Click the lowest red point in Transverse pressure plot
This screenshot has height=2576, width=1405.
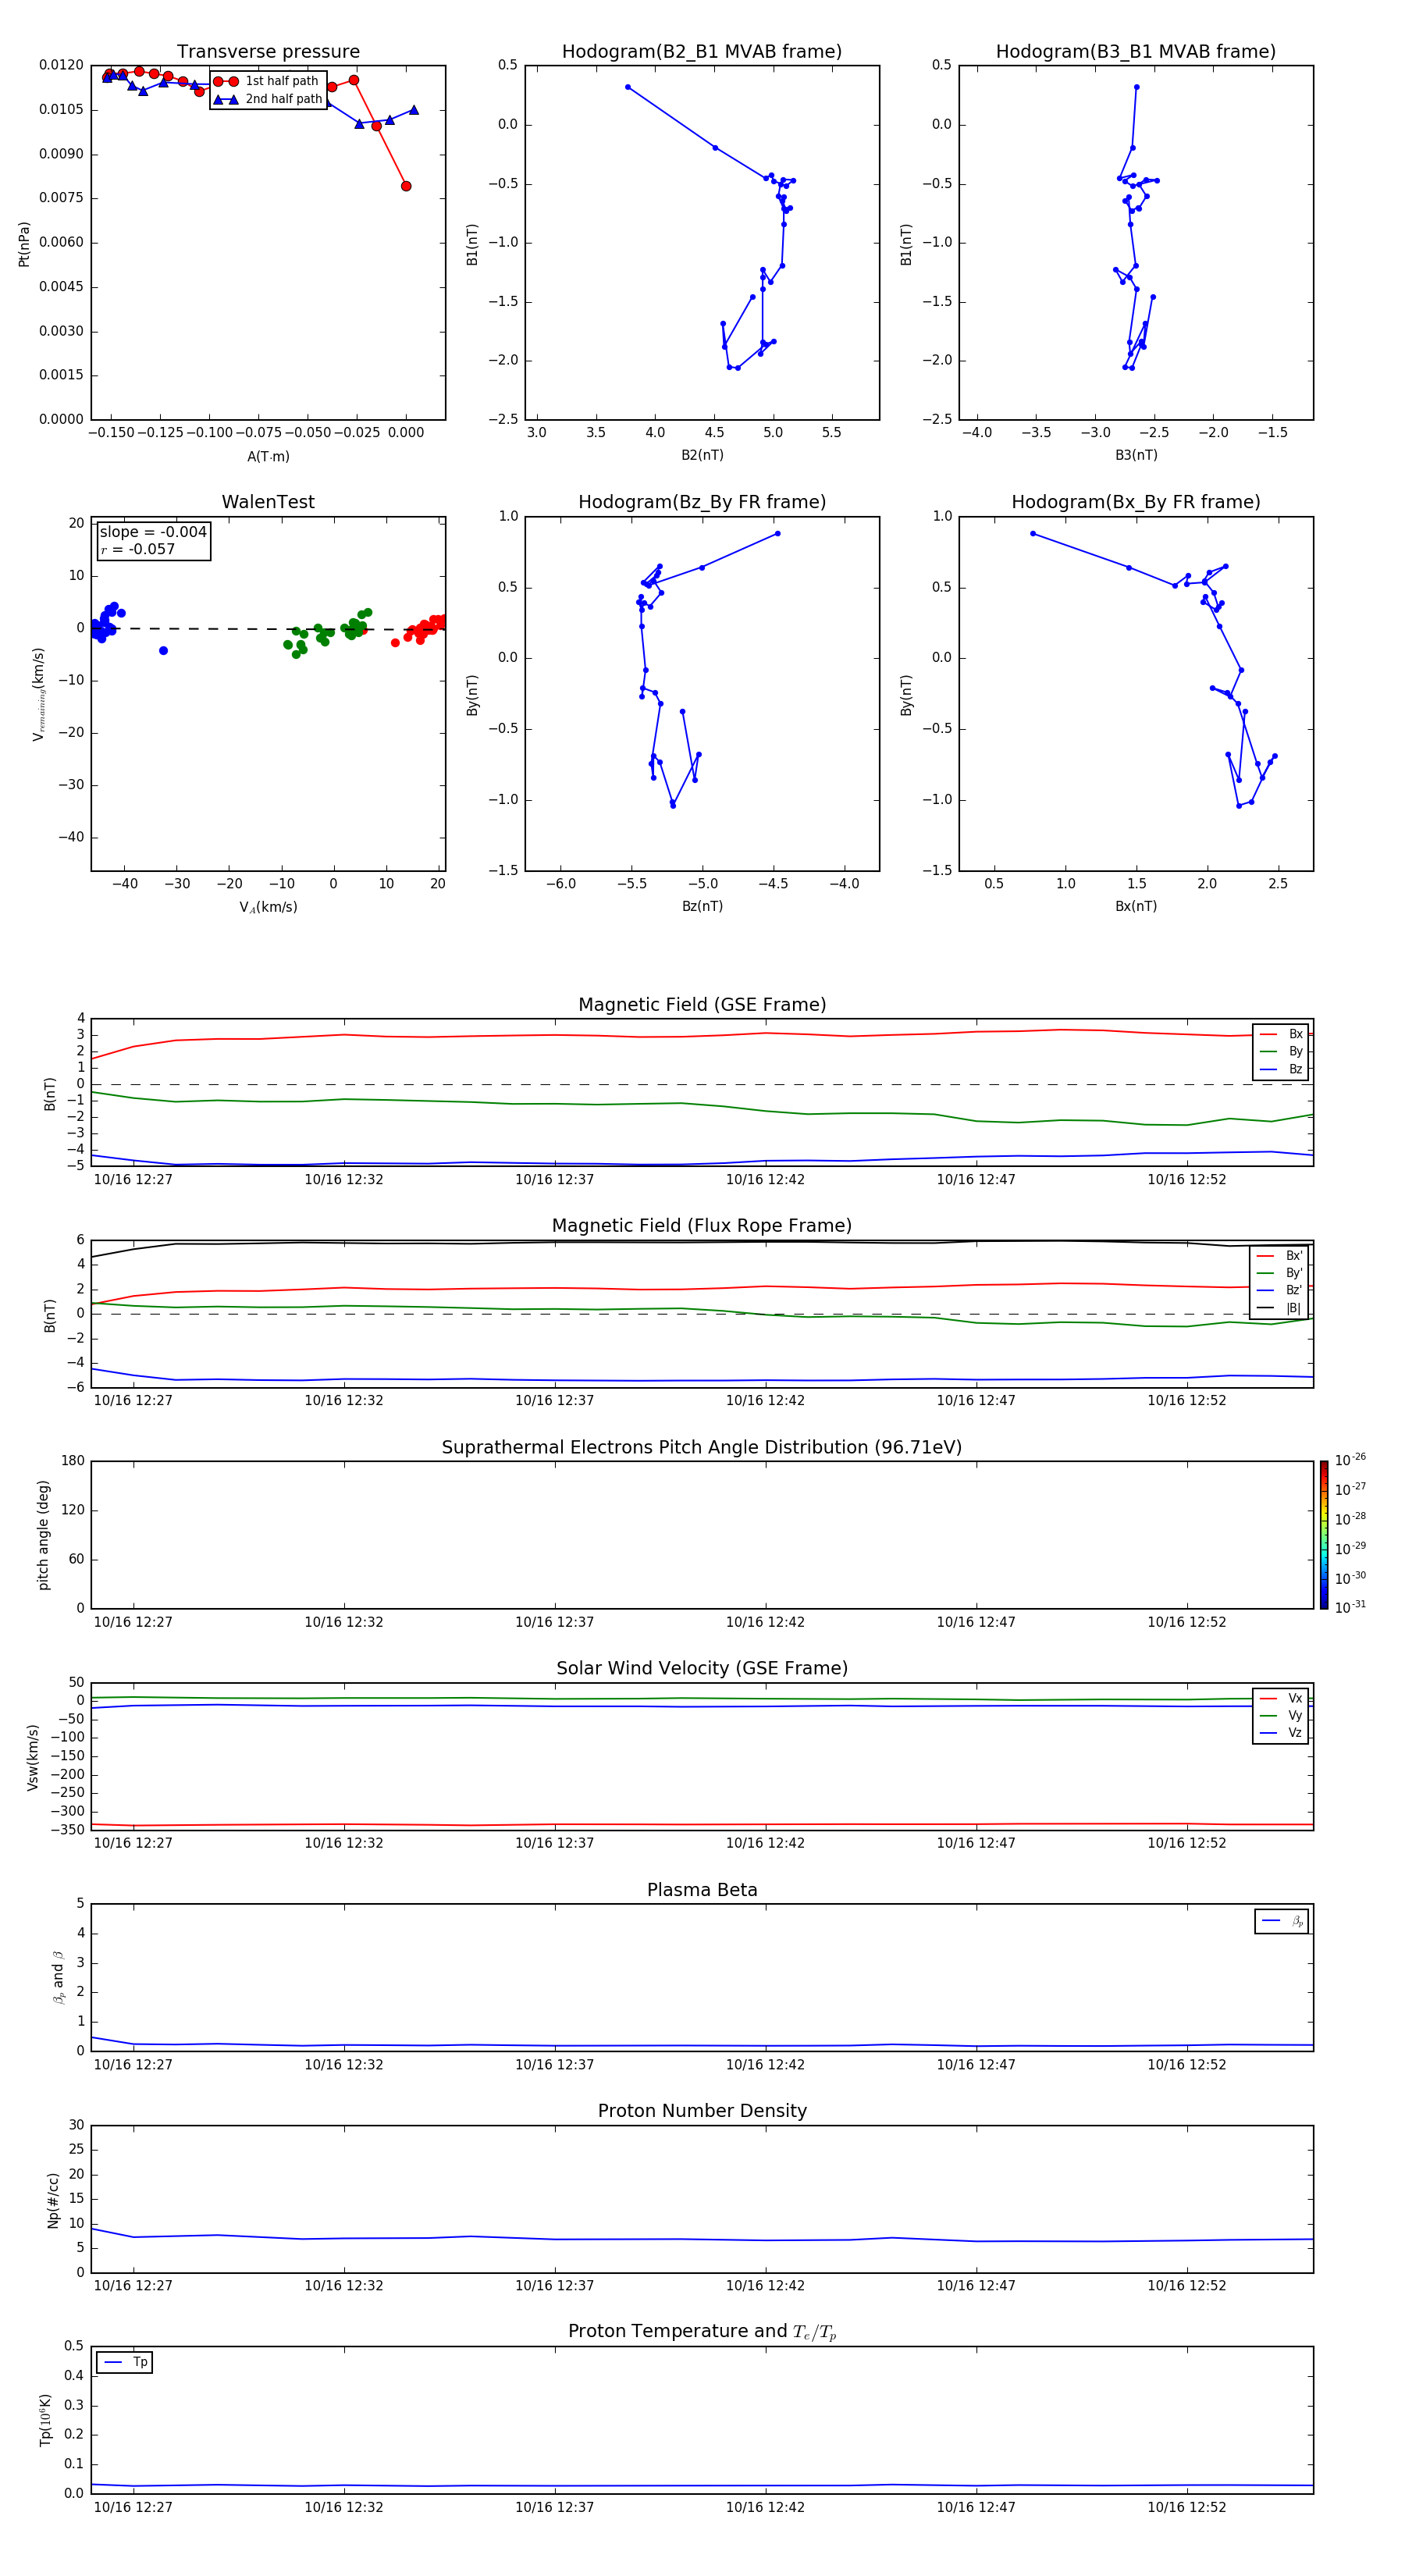[x=406, y=186]
